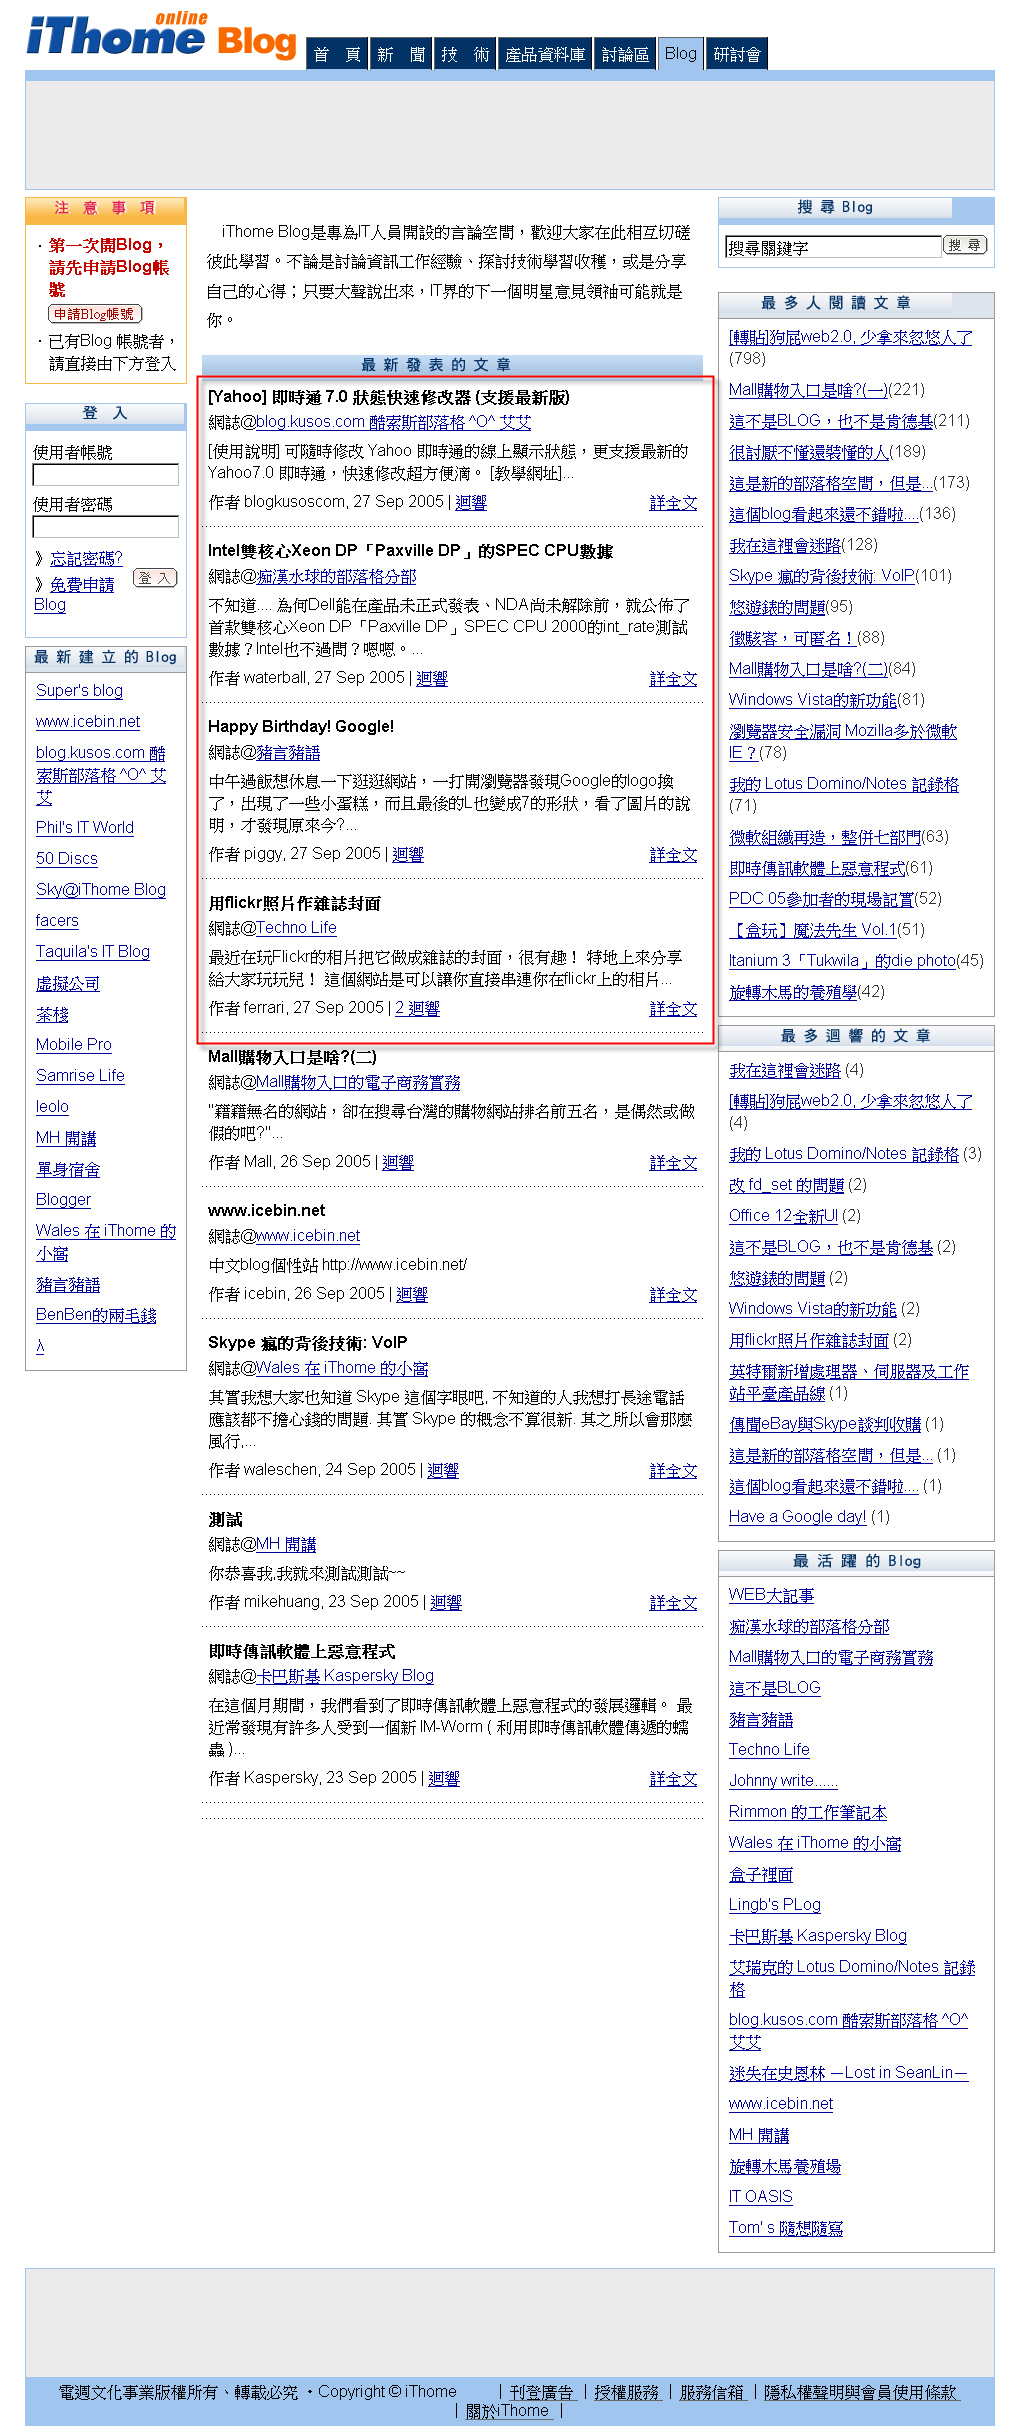
Task: Open 【盒玩】魔法先生 Vol.1 article link
Action: tap(812, 929)
